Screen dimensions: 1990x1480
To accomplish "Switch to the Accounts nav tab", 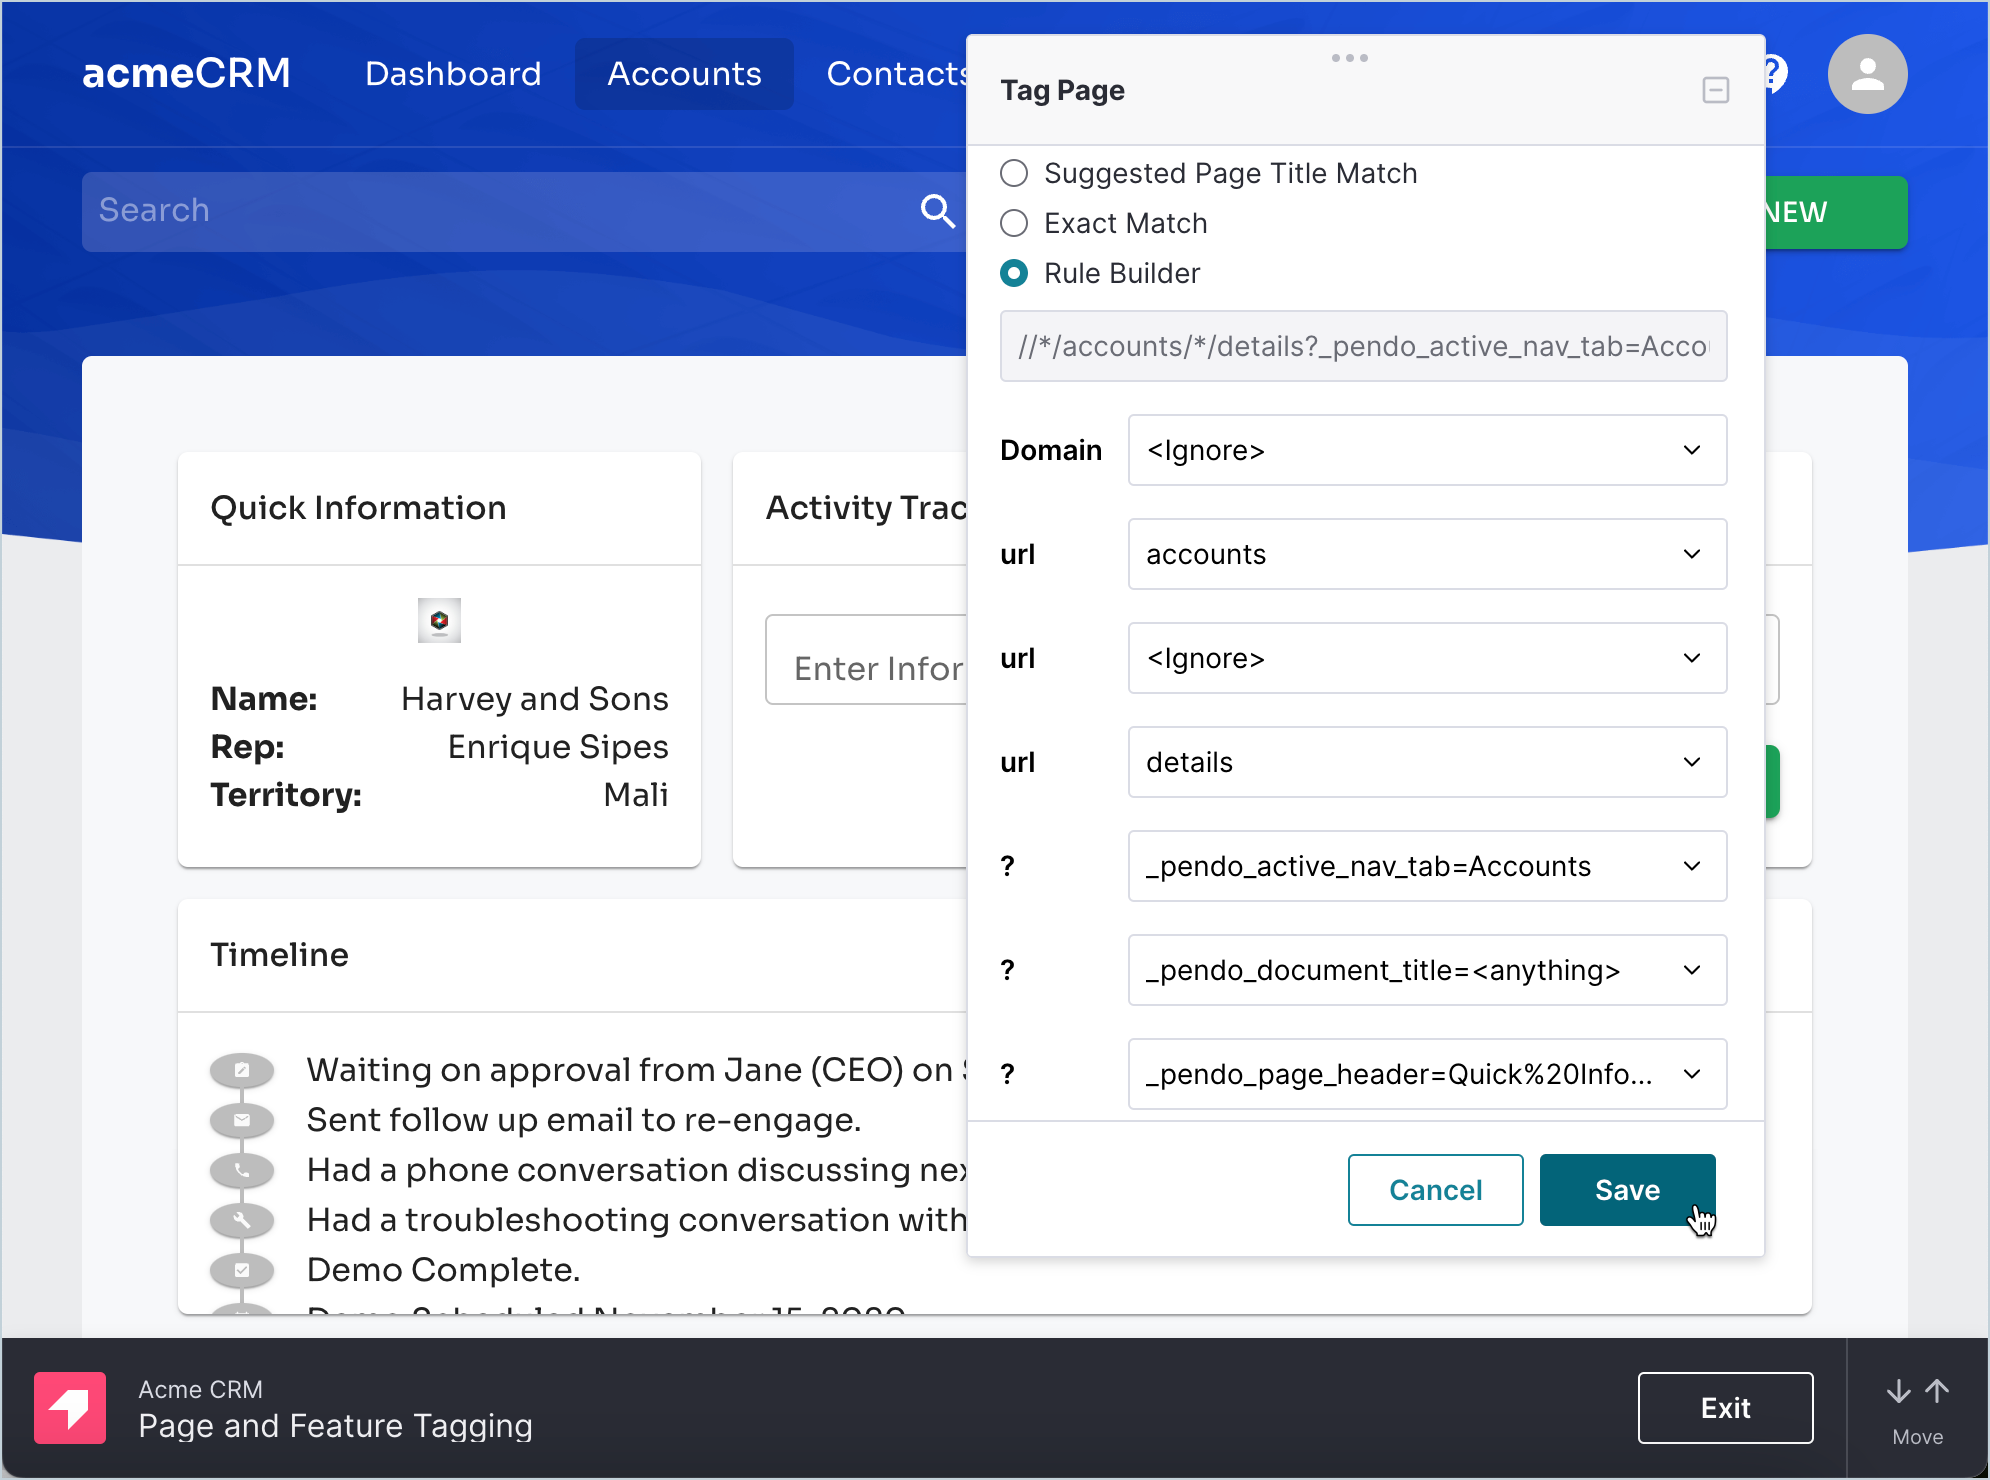I will (684, 74).
